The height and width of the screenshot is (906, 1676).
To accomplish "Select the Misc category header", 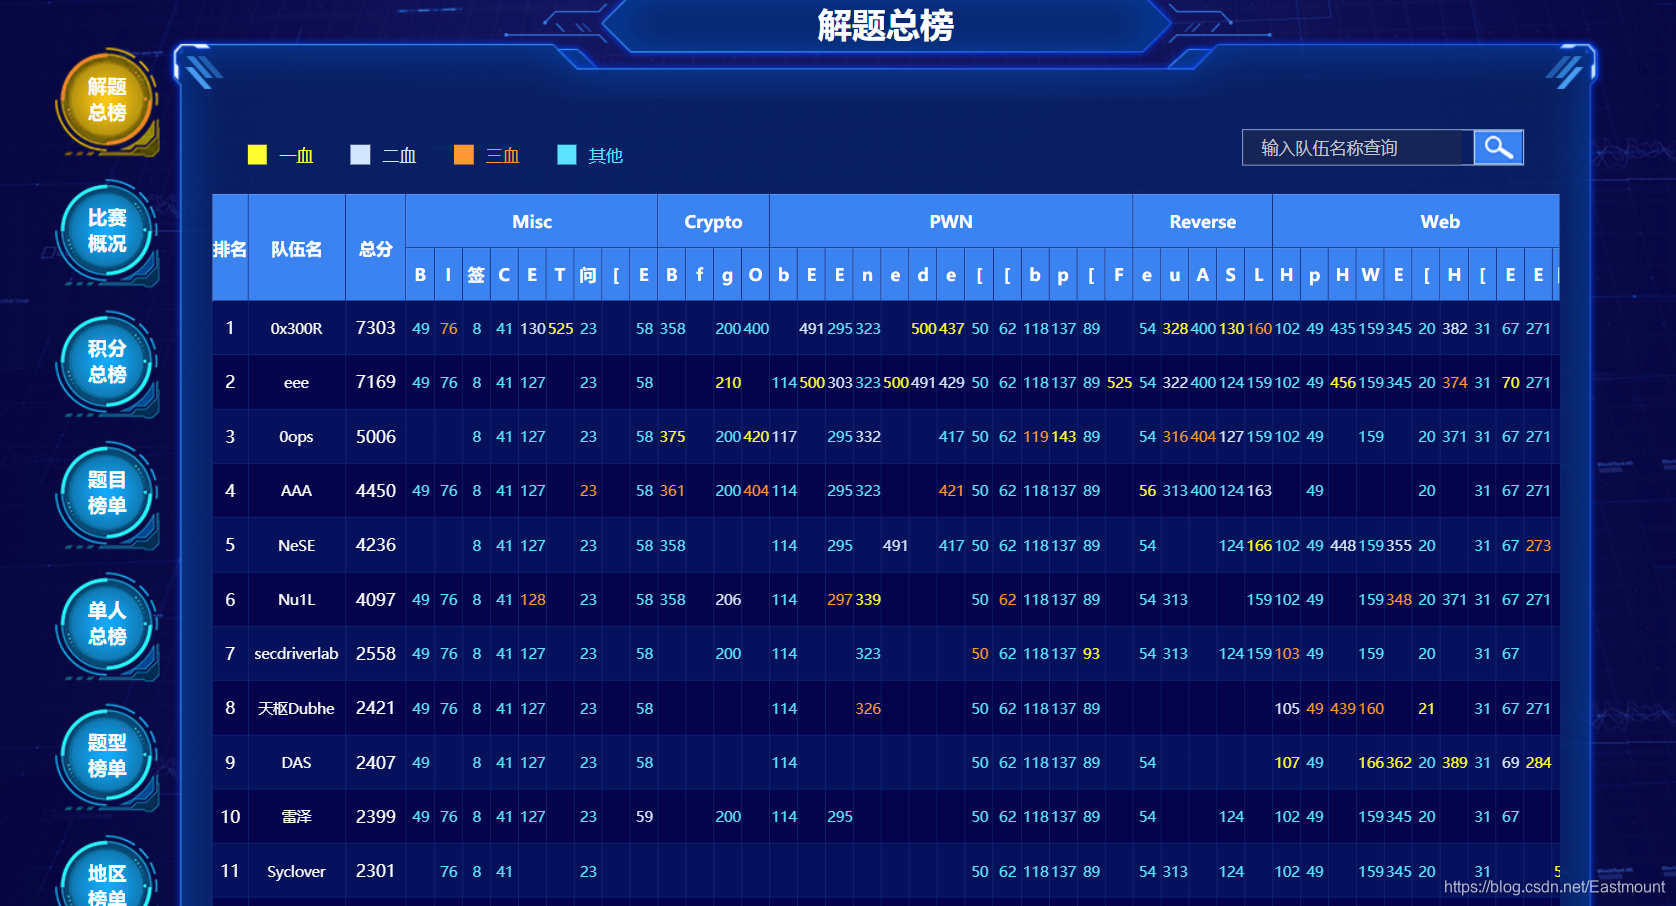I will click(532, 221).
